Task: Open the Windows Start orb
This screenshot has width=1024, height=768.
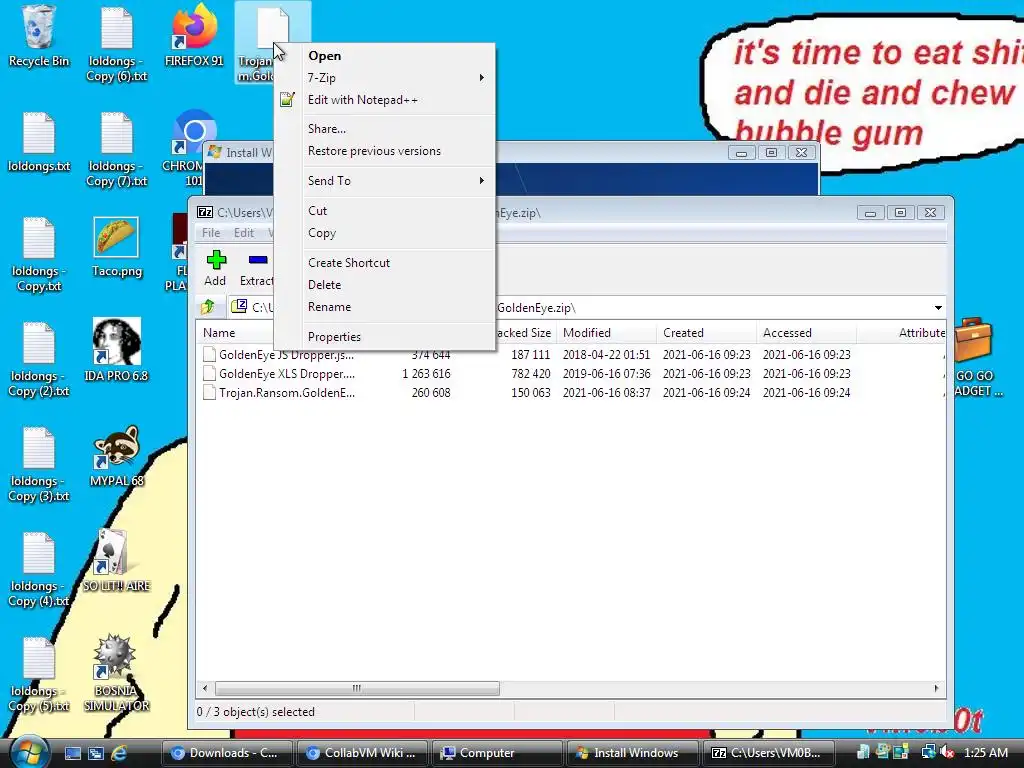Action: tap(29, 752)
